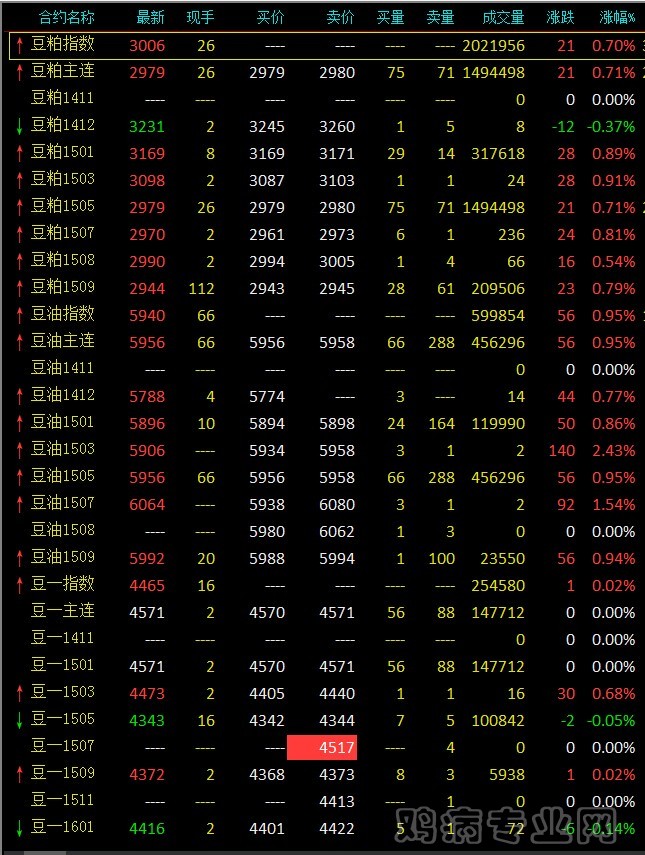Sort by 合约名称 column header
The image size is (645, 855).
(x=67, y=18)
